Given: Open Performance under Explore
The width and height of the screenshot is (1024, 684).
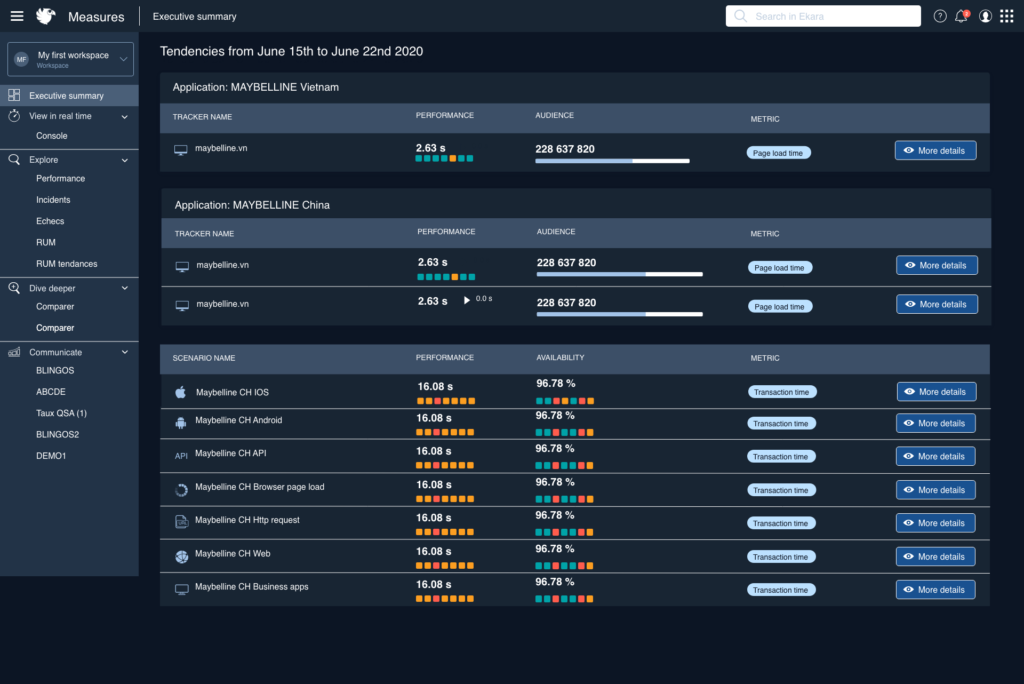Looking at the screenshot, I should [x=60, y=178].
